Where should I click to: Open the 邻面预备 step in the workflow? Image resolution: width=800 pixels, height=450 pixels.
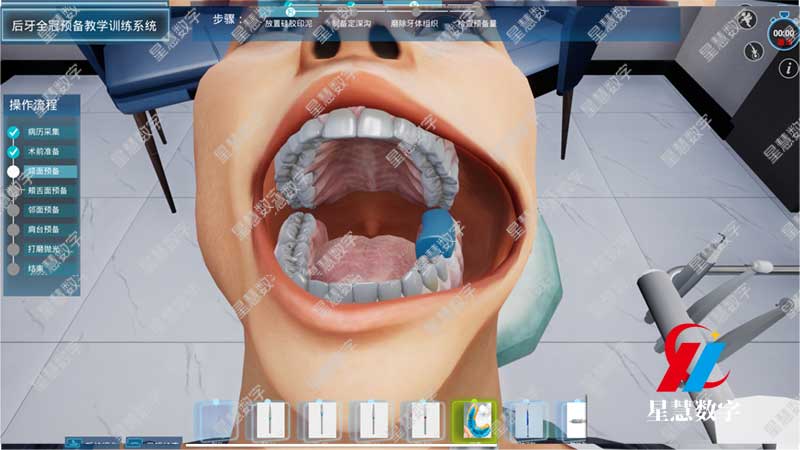pyautogui.click(x=44, y=210)
